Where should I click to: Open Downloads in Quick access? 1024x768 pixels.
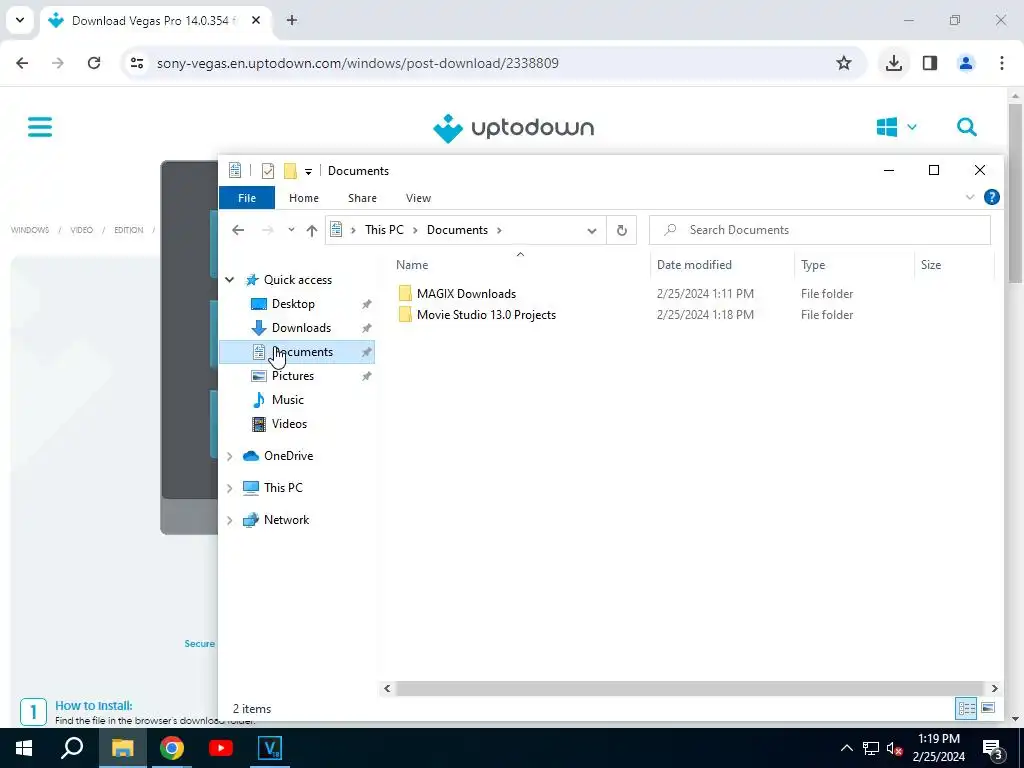click(x=301, y=328)
